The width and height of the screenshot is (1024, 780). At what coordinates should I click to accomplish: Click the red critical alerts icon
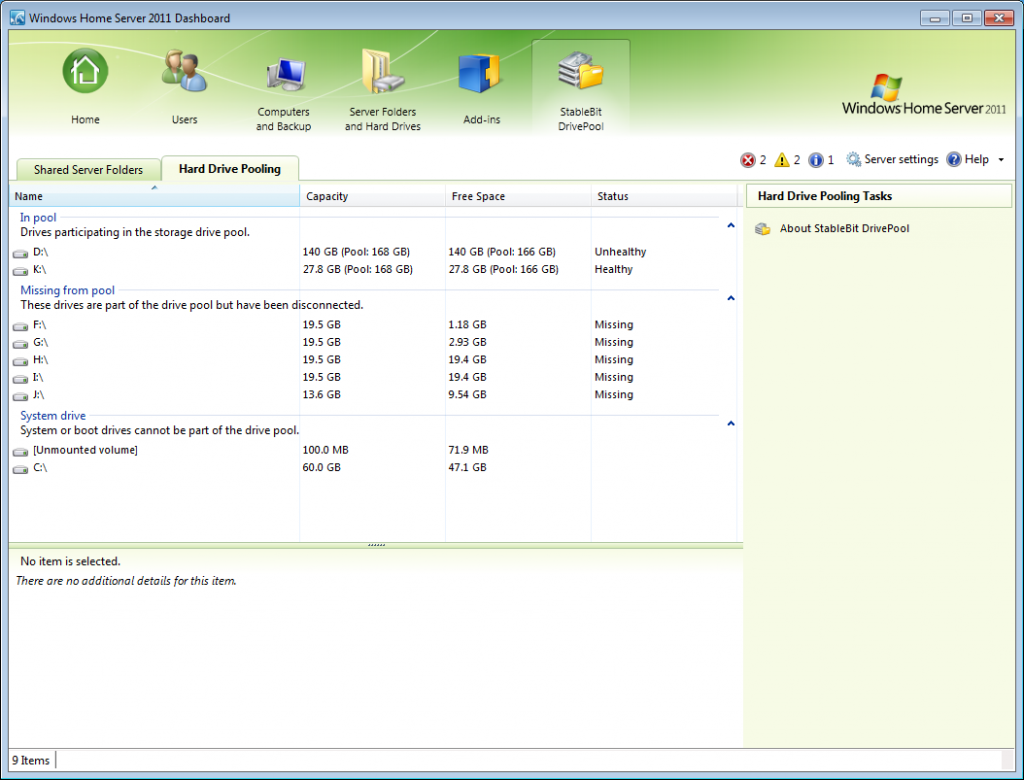tap(748, 160)
